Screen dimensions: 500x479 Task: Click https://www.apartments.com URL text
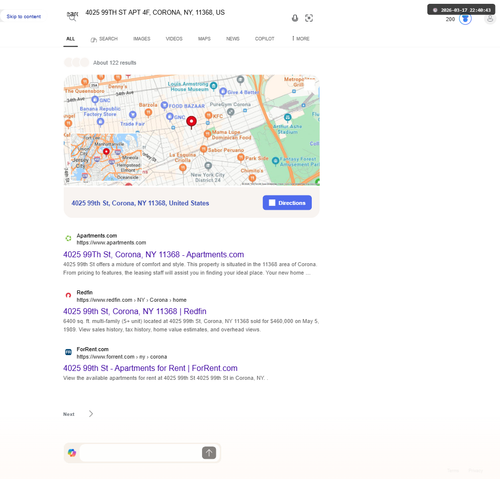coord(111,243)
